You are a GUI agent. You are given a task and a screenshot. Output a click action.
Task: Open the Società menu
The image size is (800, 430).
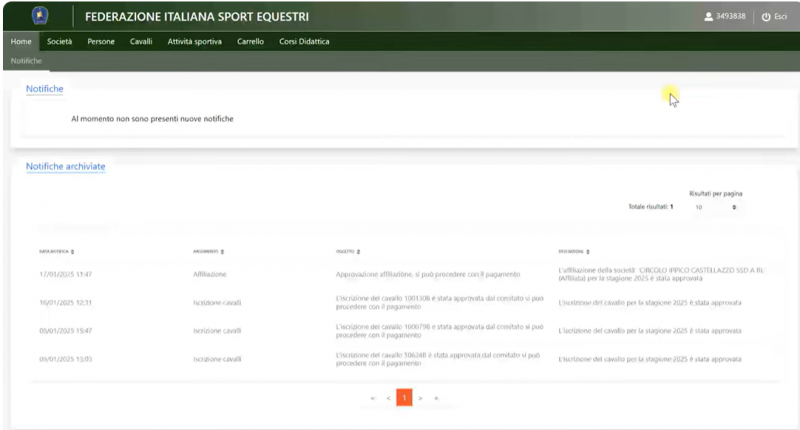coord(60,42)
